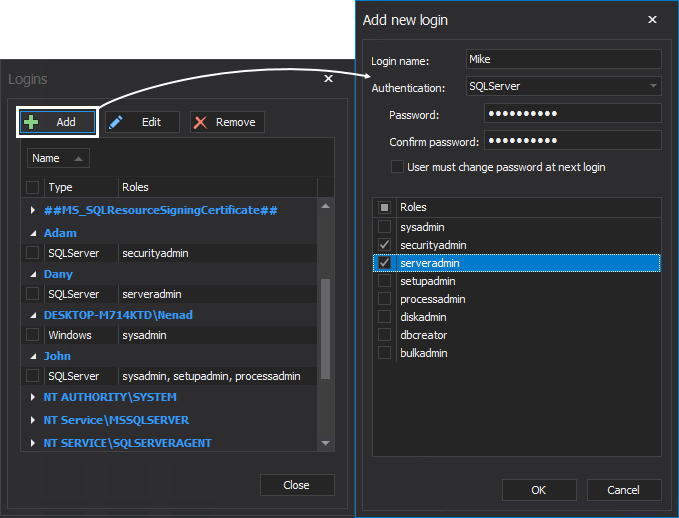This screenshot has width=679, height=518.
Task: Close the Logins dialog with X
Action: 328,78
